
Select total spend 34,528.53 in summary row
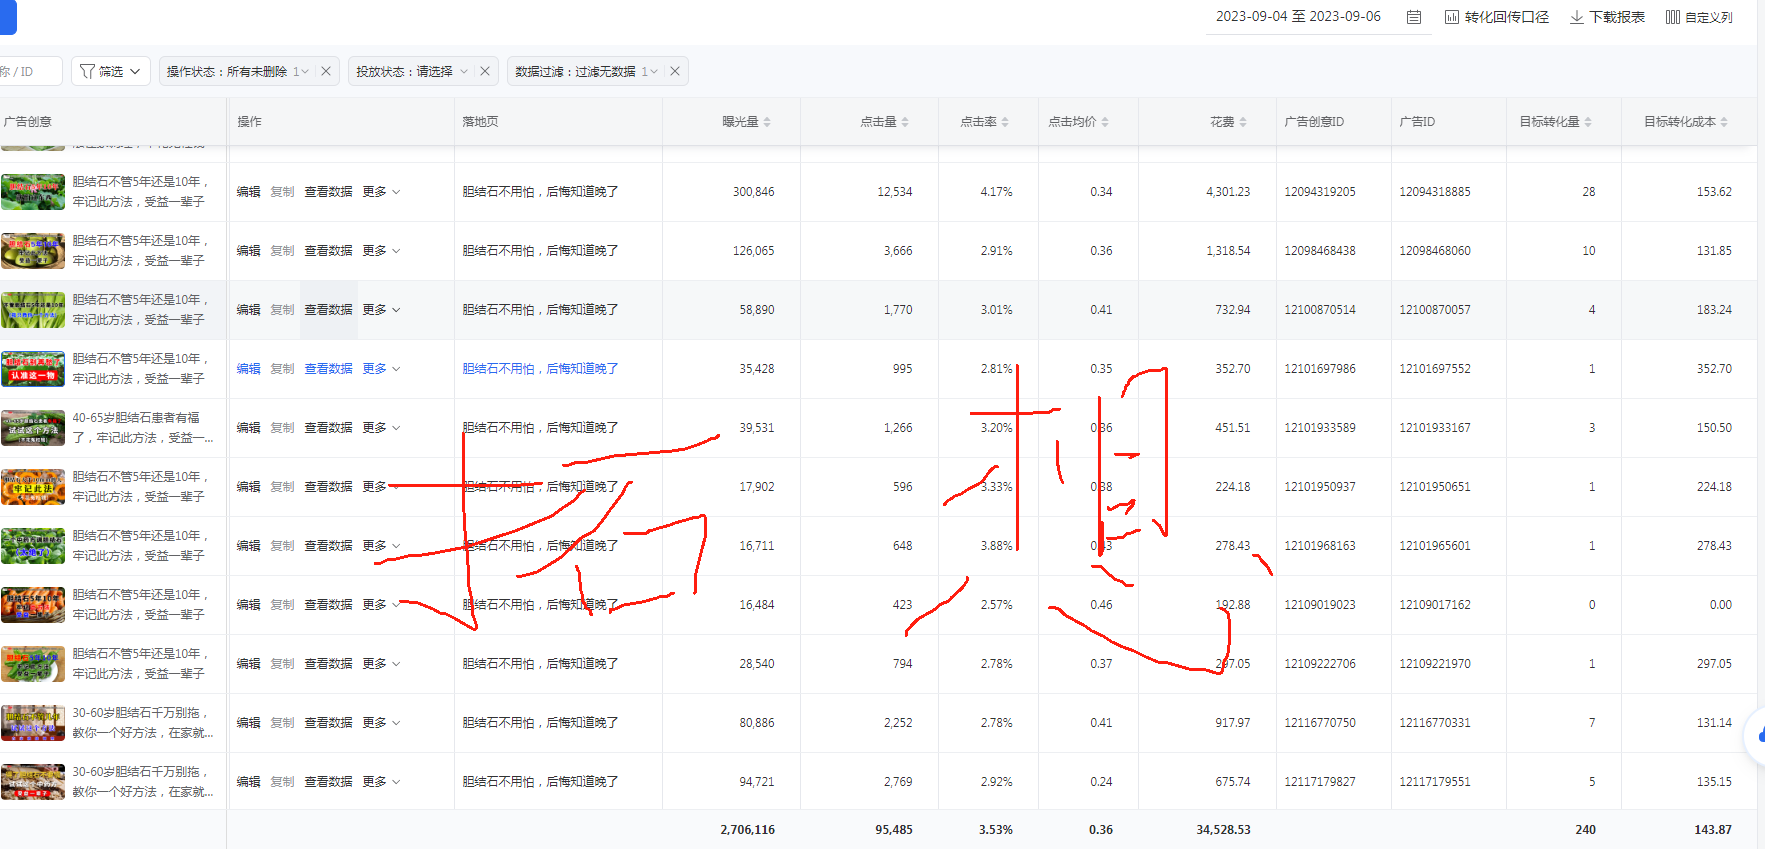[x=1223, y=830]
